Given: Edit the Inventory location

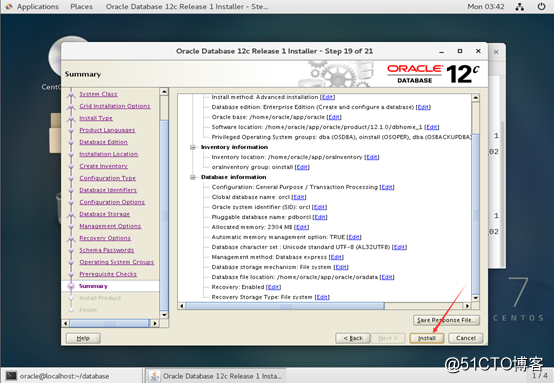Looking at the screenshot, I should click(372, 157).
